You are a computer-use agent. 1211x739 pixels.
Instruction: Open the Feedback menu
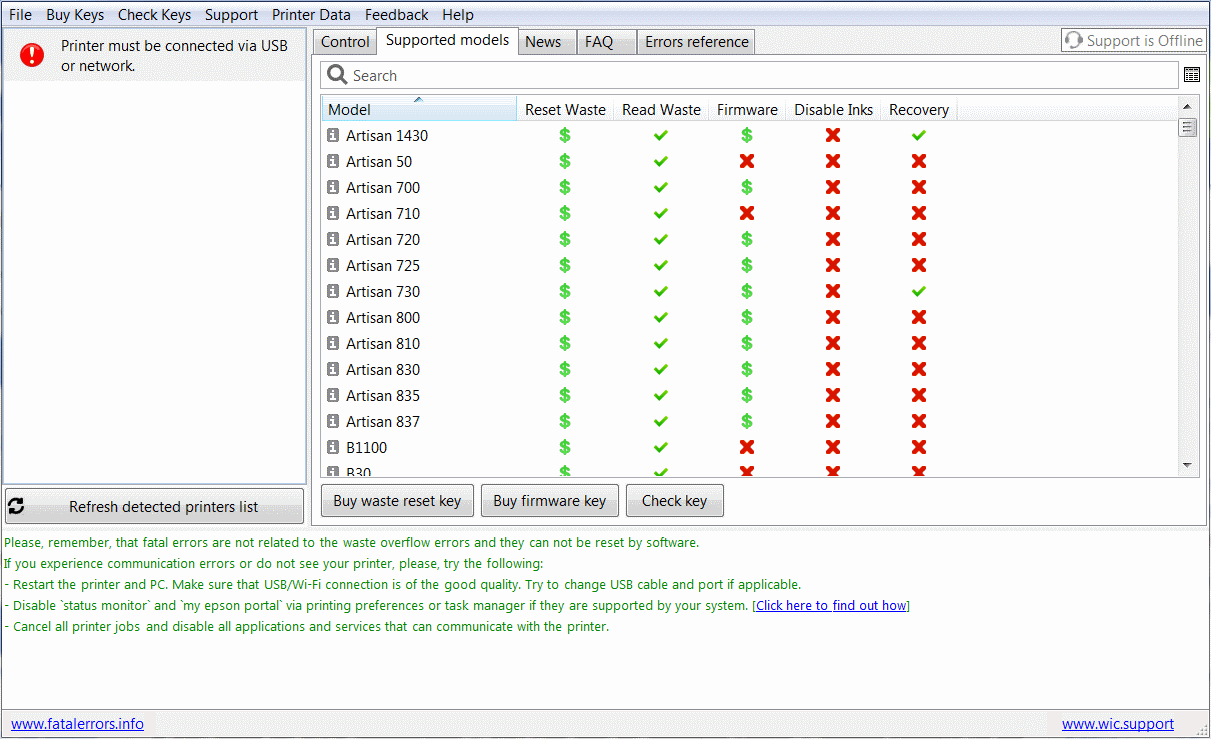(396, 15)
